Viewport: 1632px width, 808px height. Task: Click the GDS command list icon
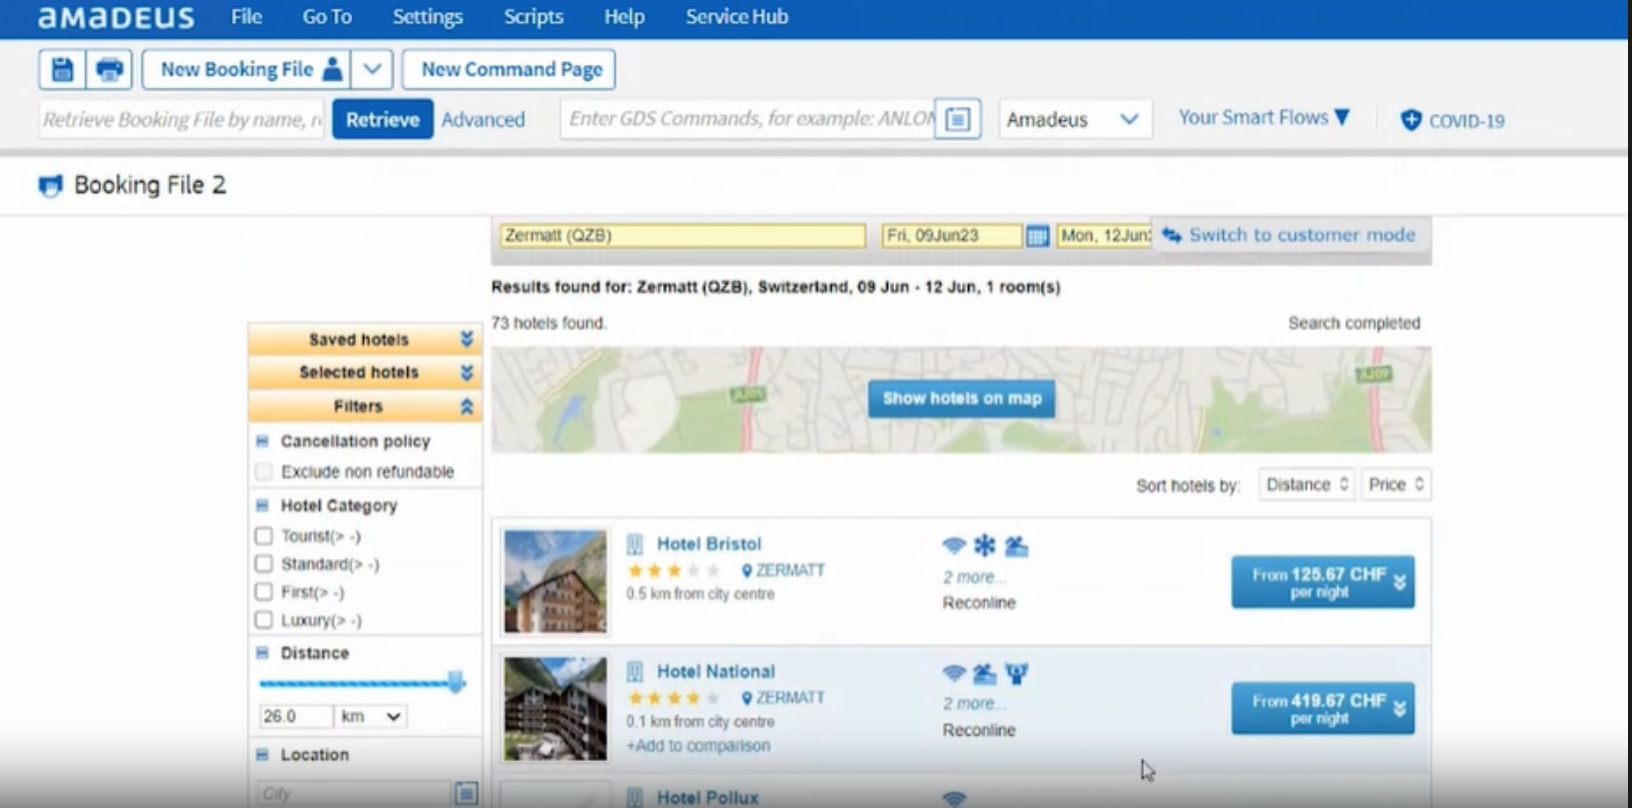point(957,119)
